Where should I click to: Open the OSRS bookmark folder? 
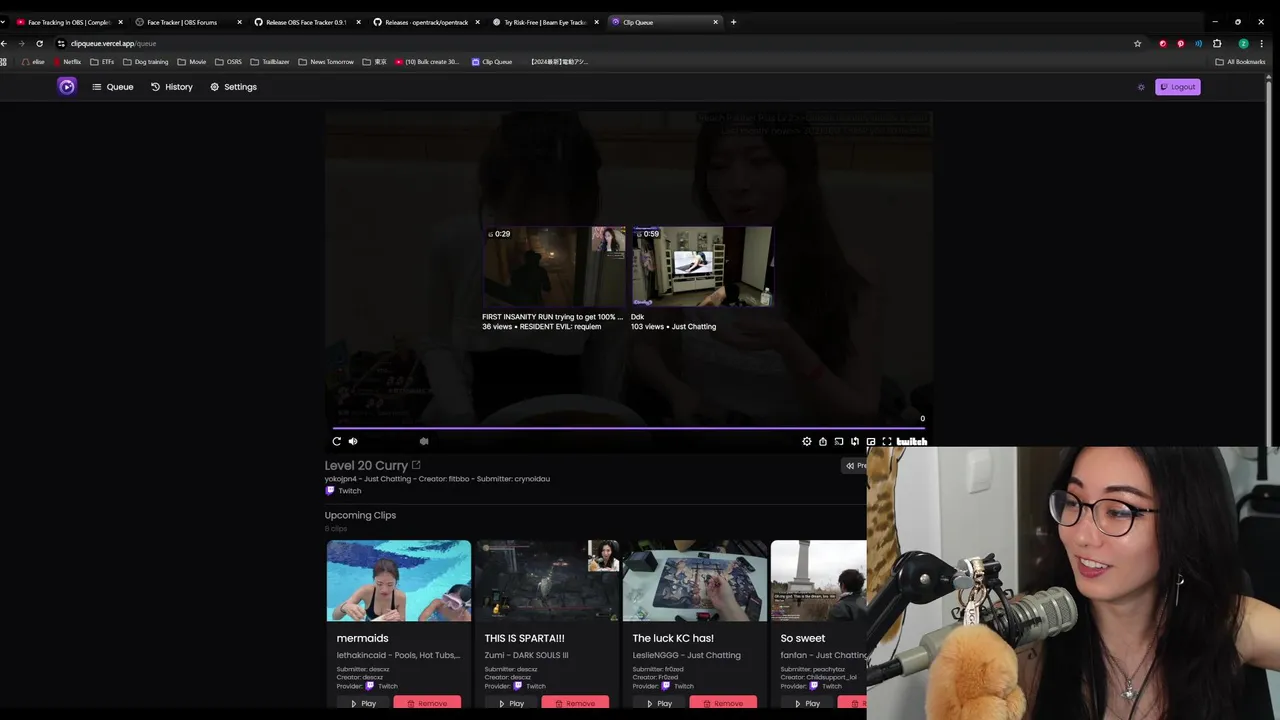click(x=228, y=62)
